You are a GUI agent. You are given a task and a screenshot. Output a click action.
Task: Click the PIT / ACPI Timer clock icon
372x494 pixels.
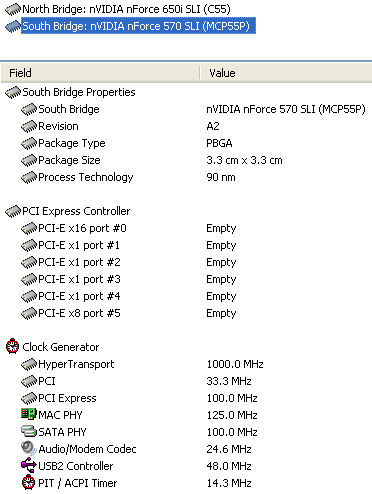[x=29, y=482]
